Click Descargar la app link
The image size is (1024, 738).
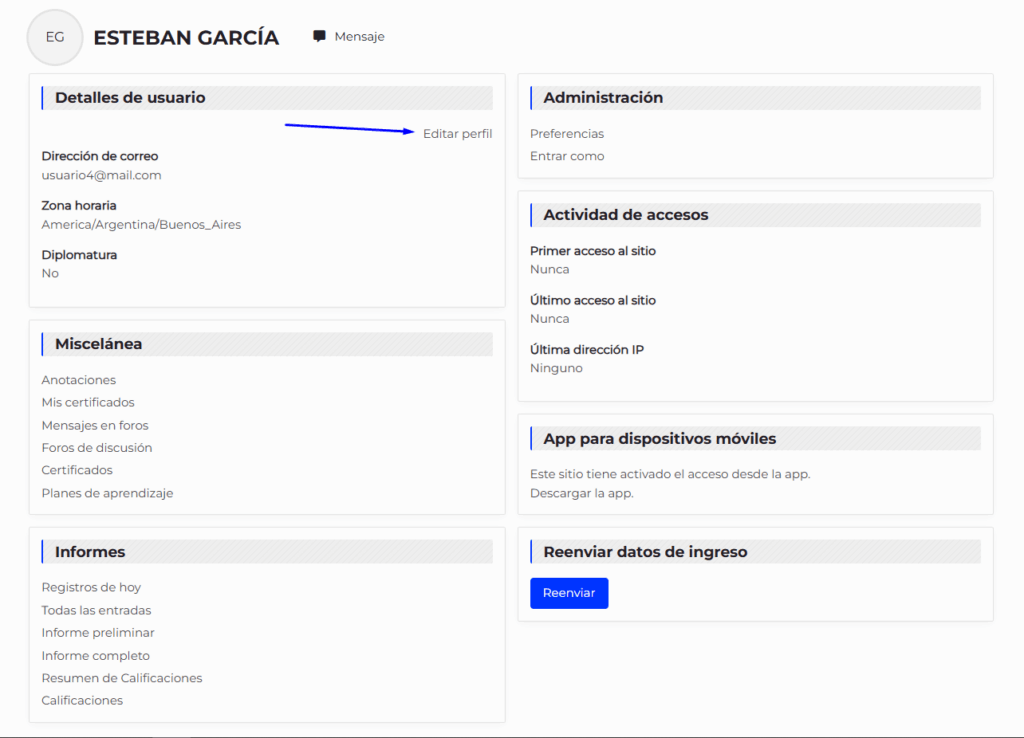pos(582,493)
